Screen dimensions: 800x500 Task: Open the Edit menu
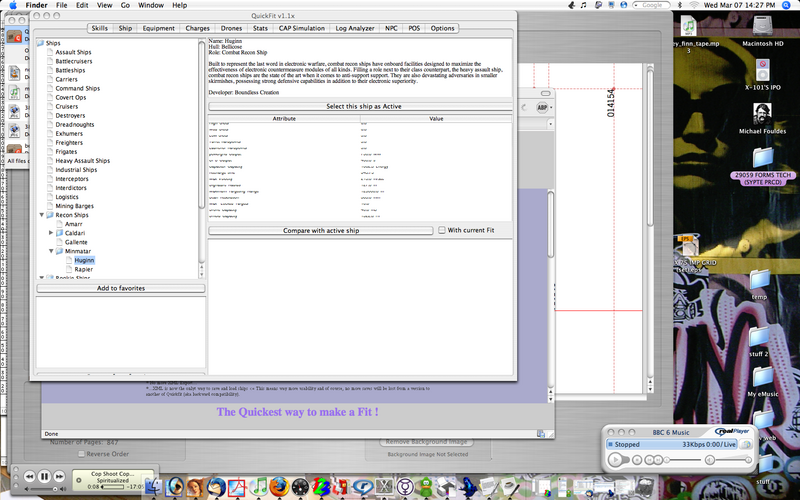82,5
